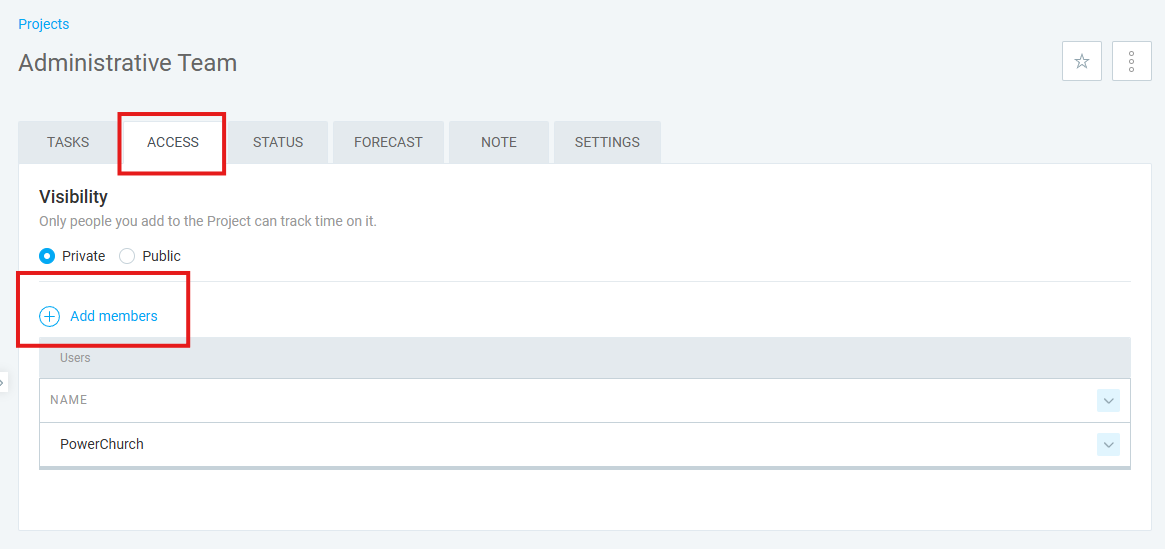The width and height of the screenshot is (1165, 549).
Task: Star the Administrative Team project as favorite
Action: [x=1082, y=61]
